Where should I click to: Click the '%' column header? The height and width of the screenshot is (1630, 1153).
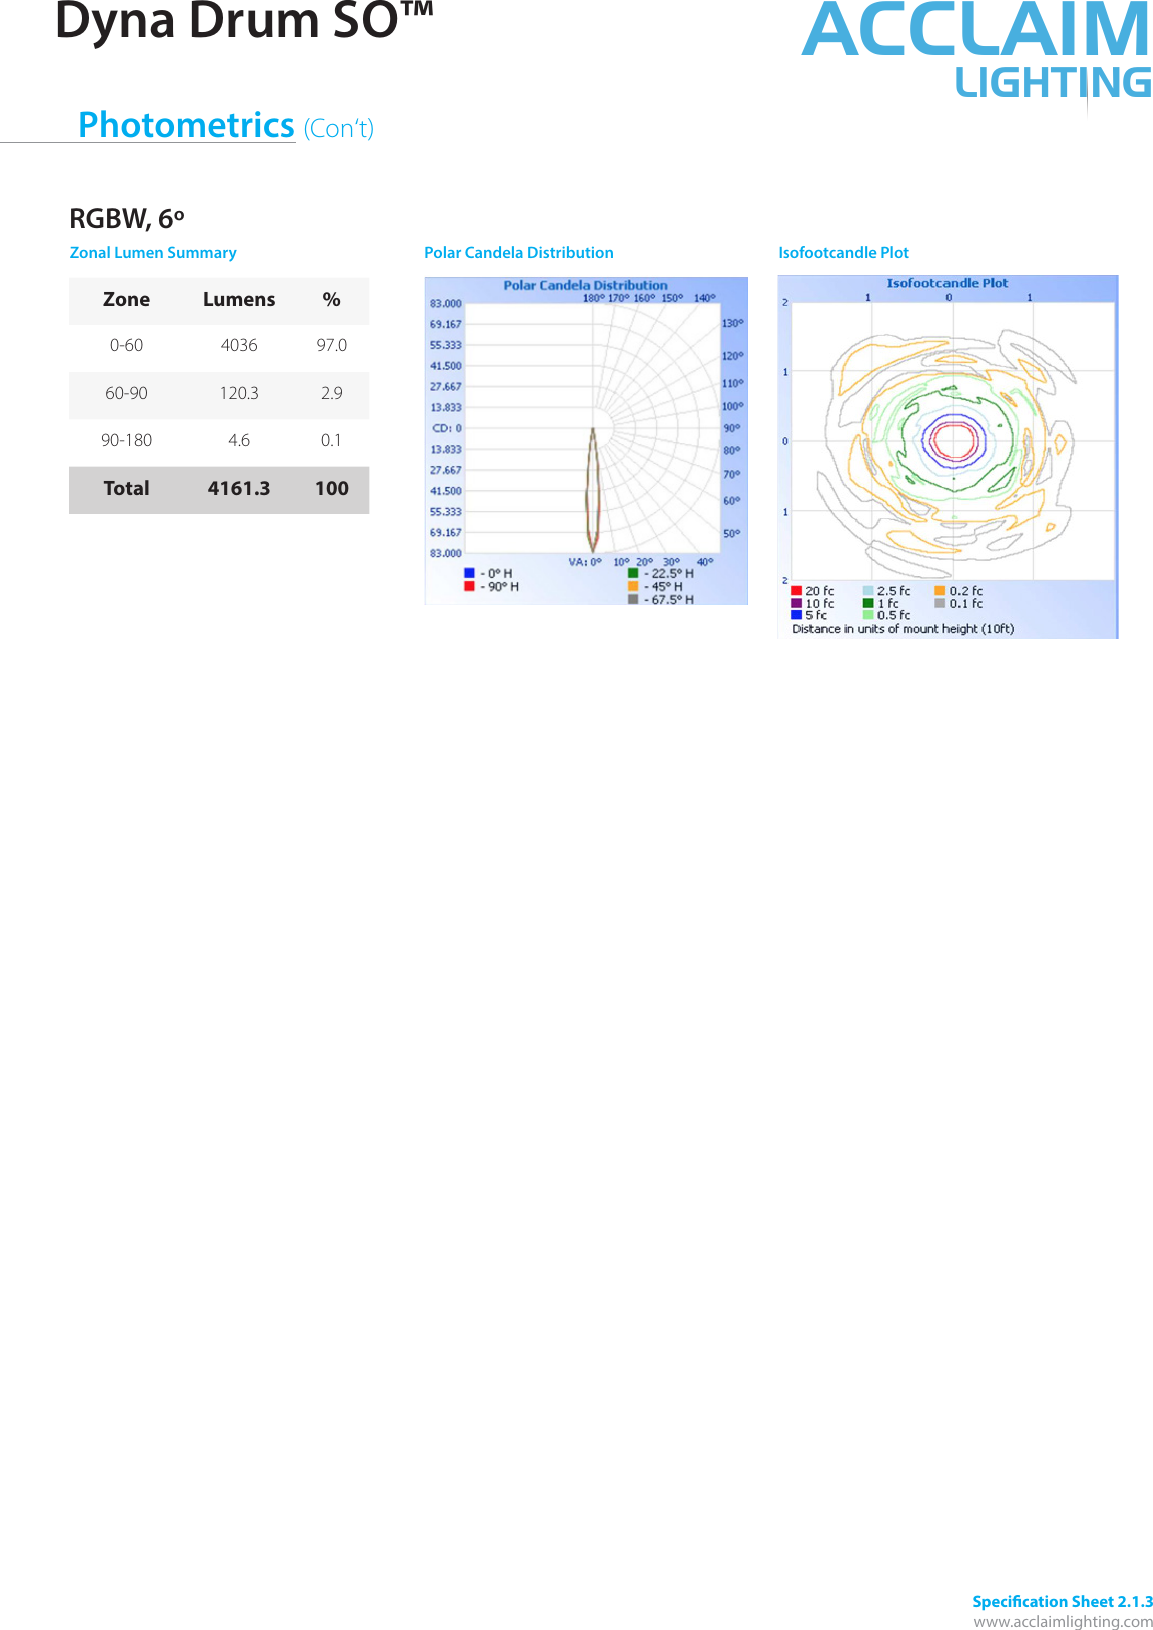coord(332,300)
